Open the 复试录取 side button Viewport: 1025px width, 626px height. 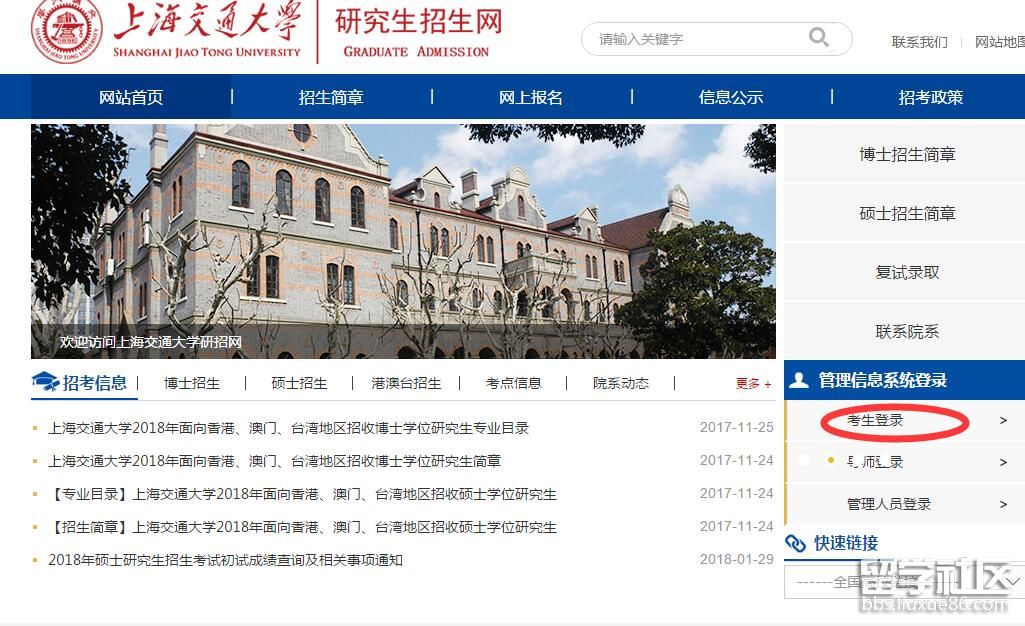(x=907, y=272)
